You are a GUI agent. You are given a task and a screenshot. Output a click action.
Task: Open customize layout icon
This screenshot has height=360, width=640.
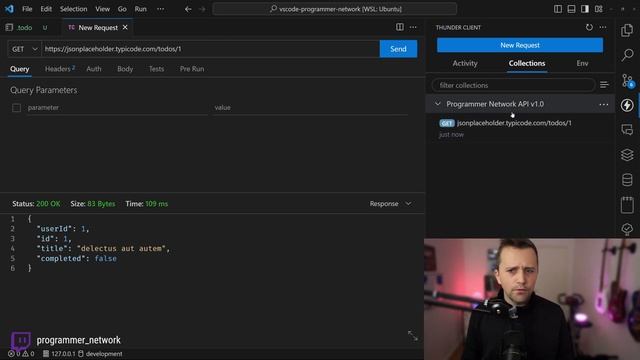pyautogui.click(x=599, y=9)
